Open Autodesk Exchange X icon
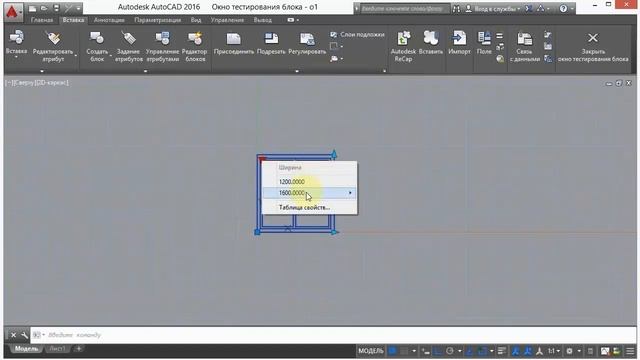Screen dimensions: 640x360 click(529, 8)
